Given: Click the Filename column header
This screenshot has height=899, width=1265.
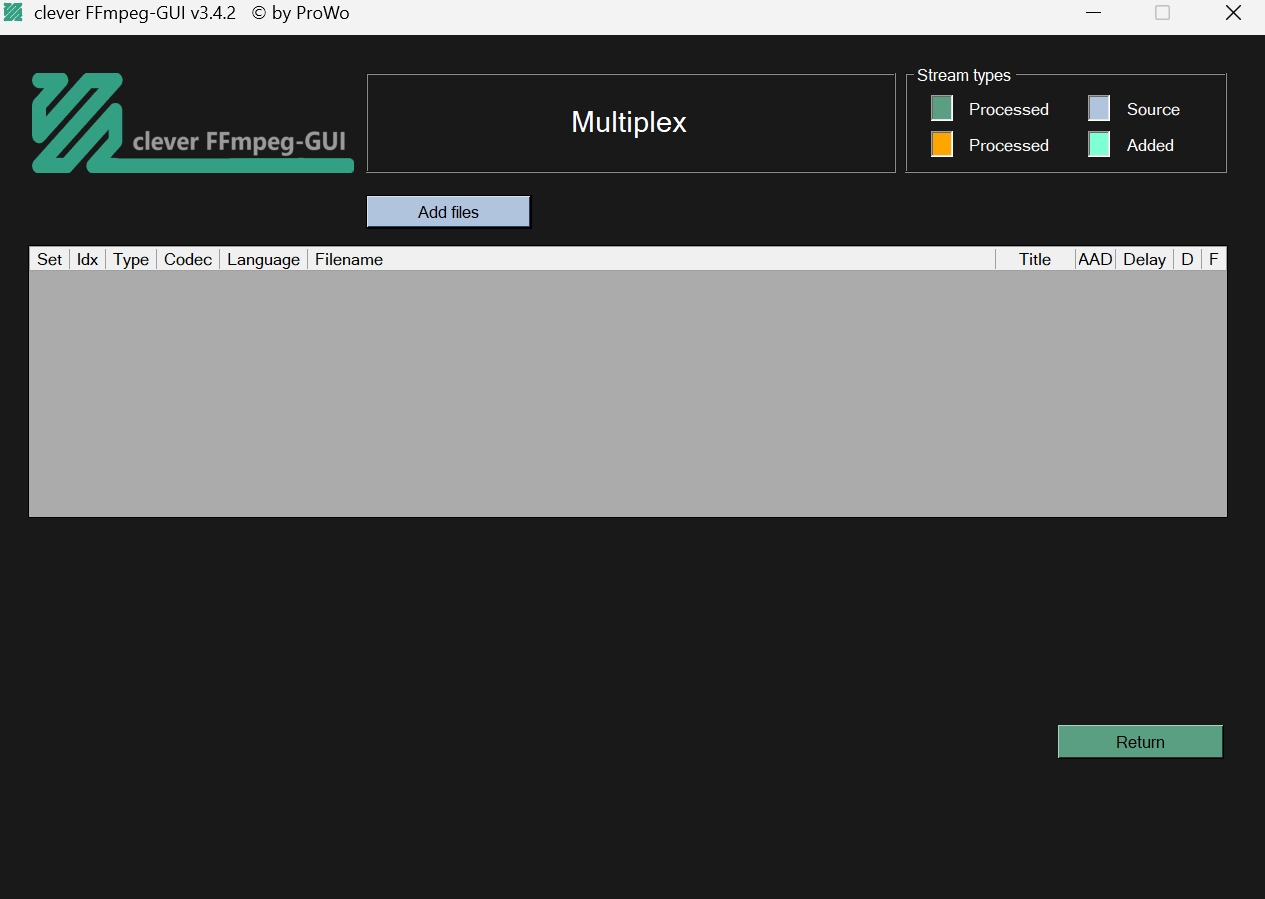Looking at the screenshot, I should click(652, 259).
